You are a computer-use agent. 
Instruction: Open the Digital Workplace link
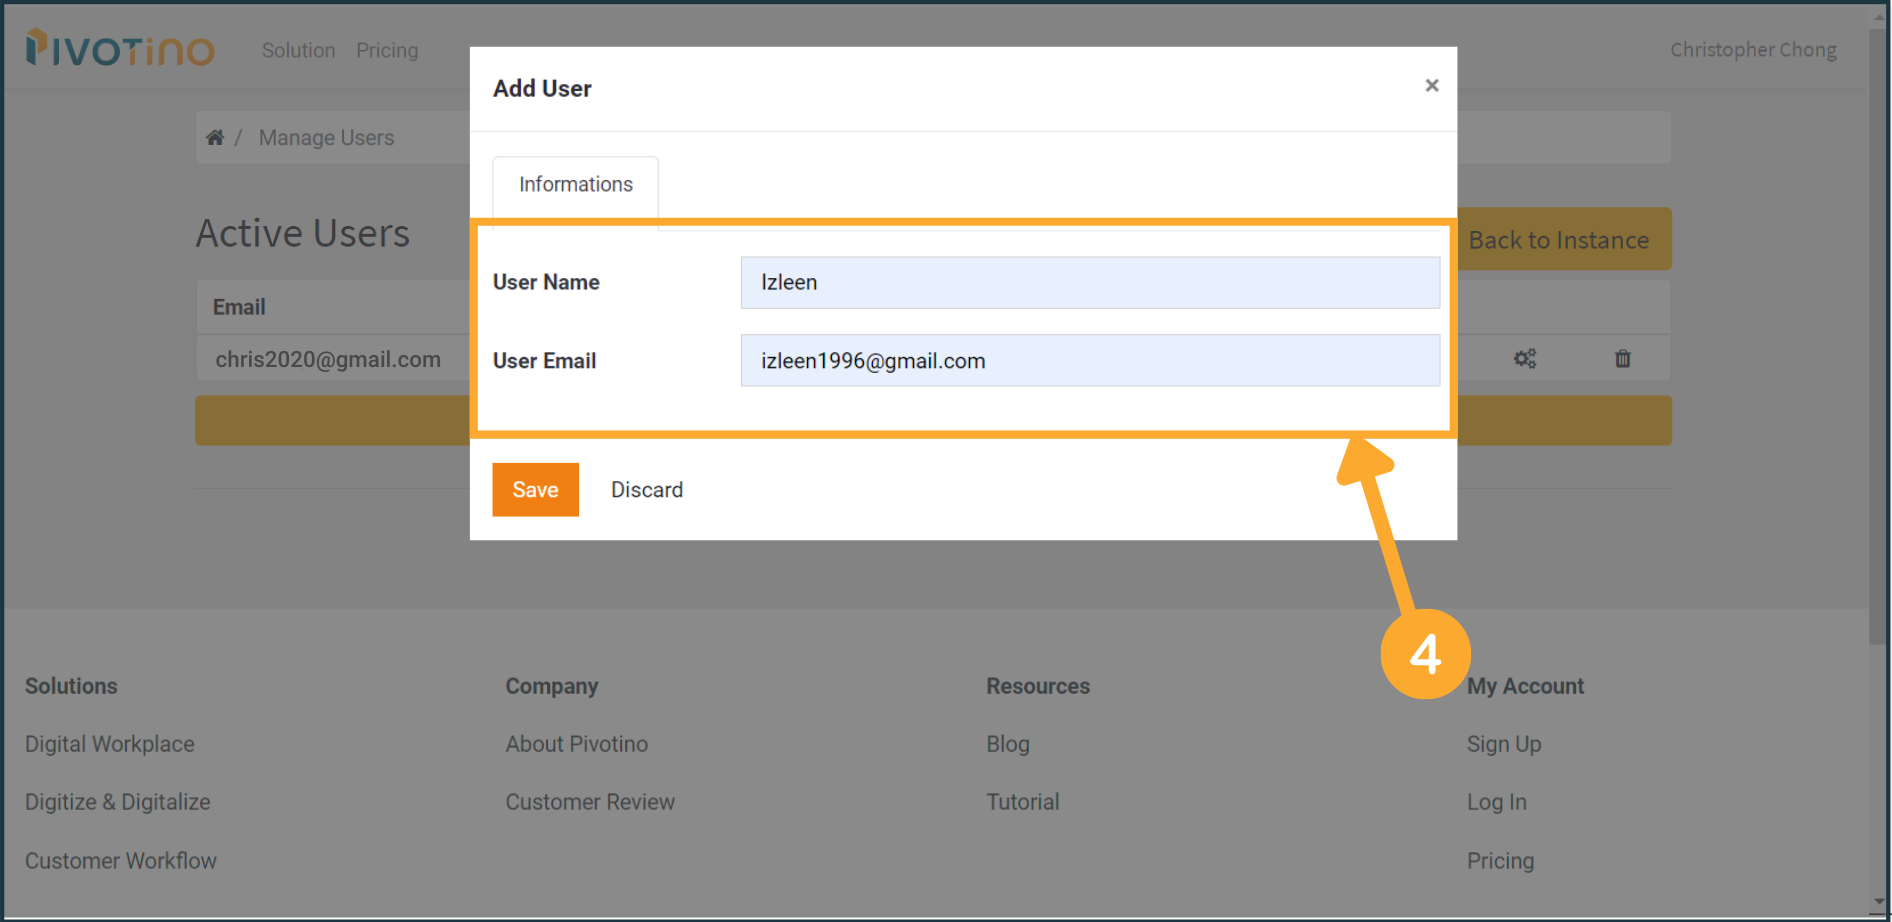point(110,744)
